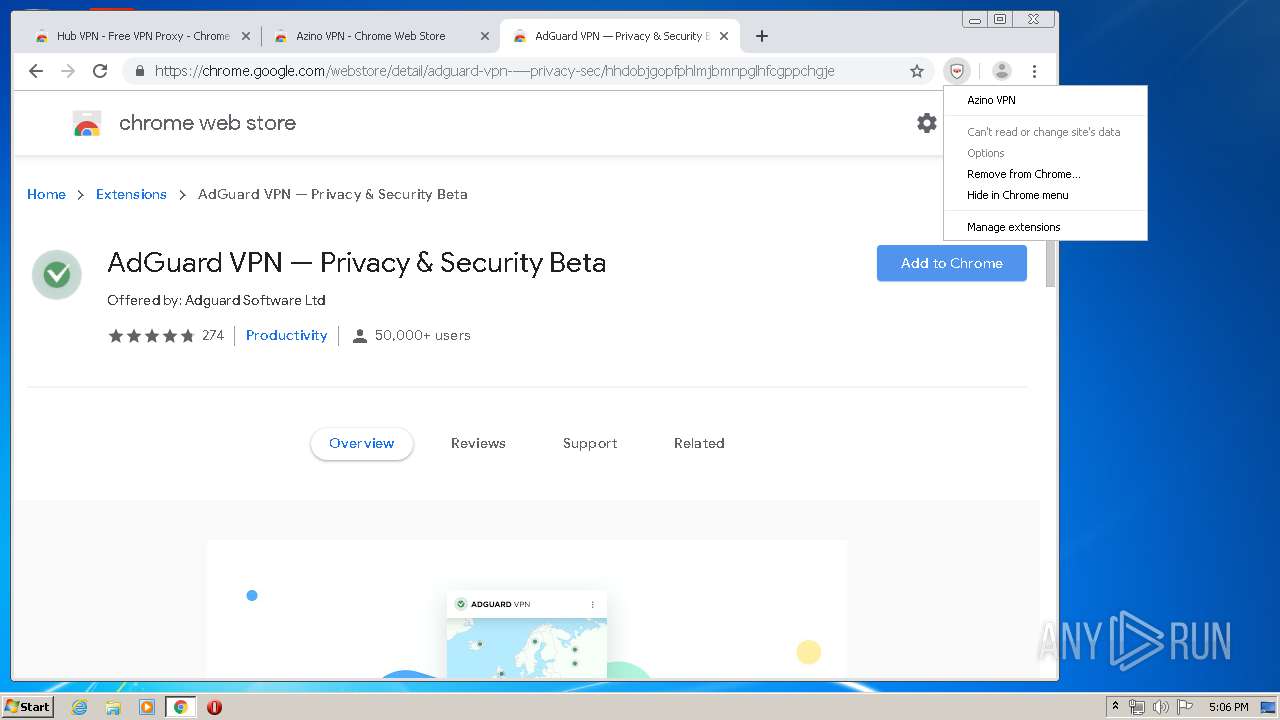Click the five-star rating
1280x720 pixels.
click(151, 336)
